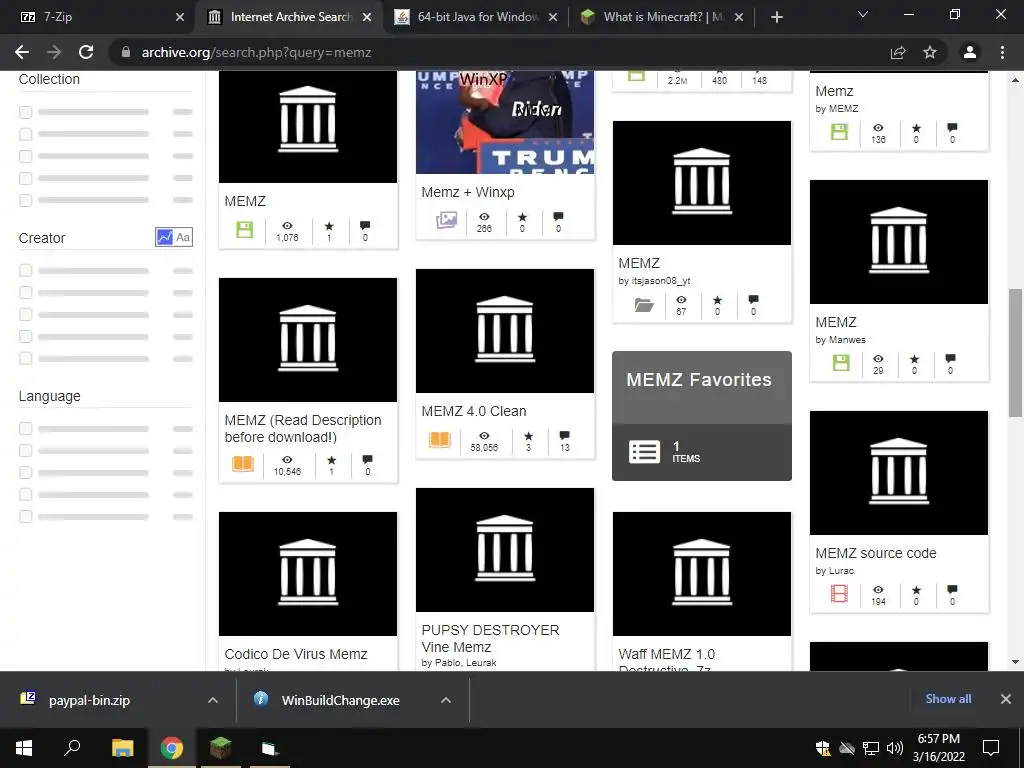The height and width of the screenshot is (768, 1024).
Task: Close the What is Minecraft tab
Action: click(739, 18)
